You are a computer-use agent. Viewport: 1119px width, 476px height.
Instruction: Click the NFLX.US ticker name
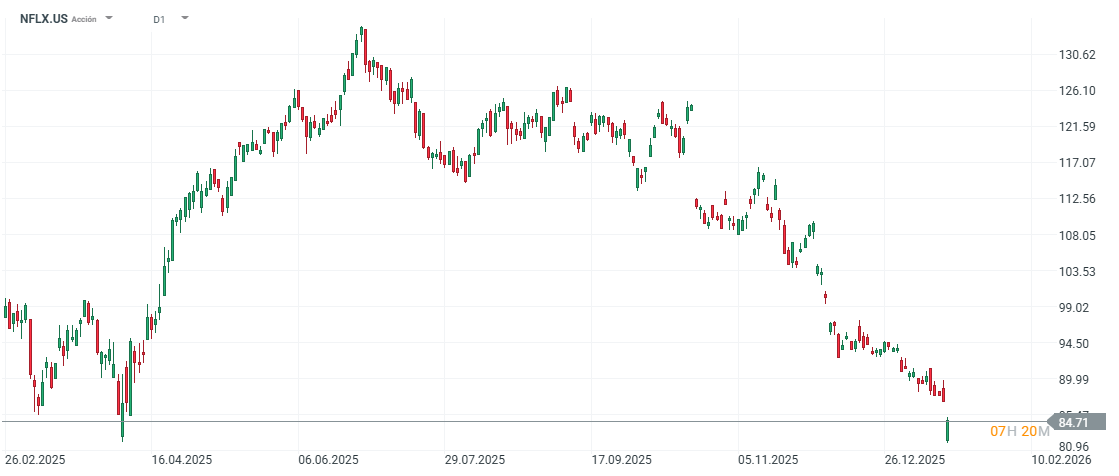coord(44,19)
